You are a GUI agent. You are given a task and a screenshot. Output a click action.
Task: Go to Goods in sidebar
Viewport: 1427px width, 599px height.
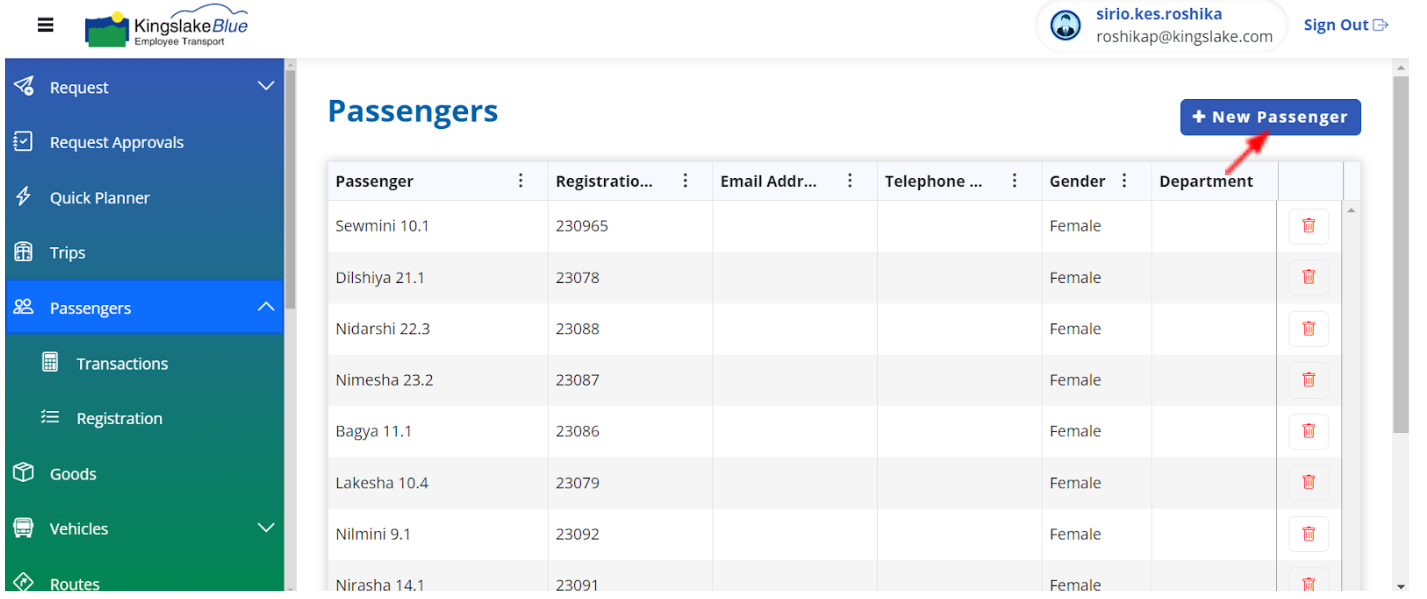click(x=145, y=473)
